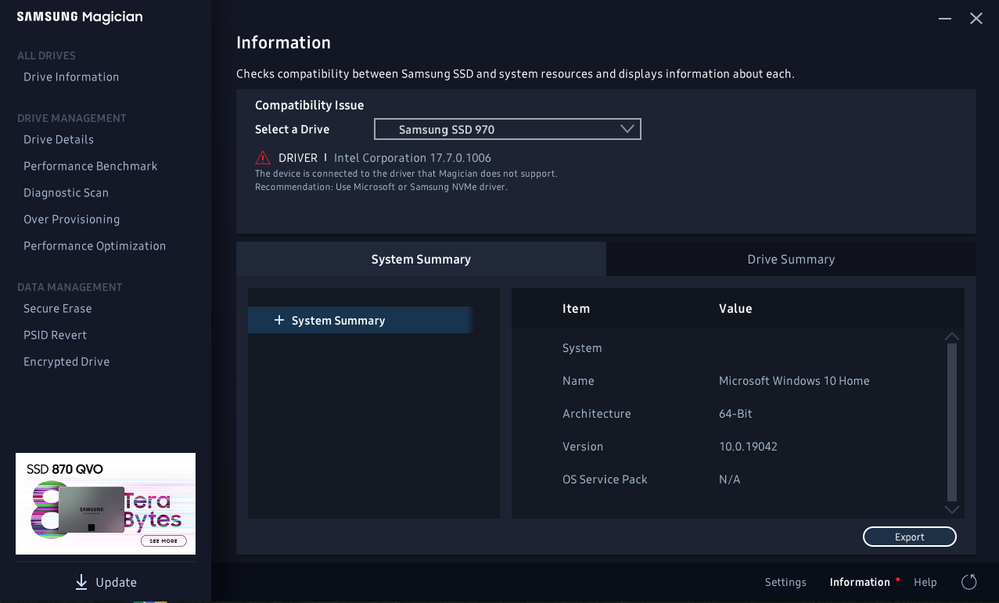999x603 pixels.
Task: Open the Select a Drive dropdown
Action: click(507, 129)
